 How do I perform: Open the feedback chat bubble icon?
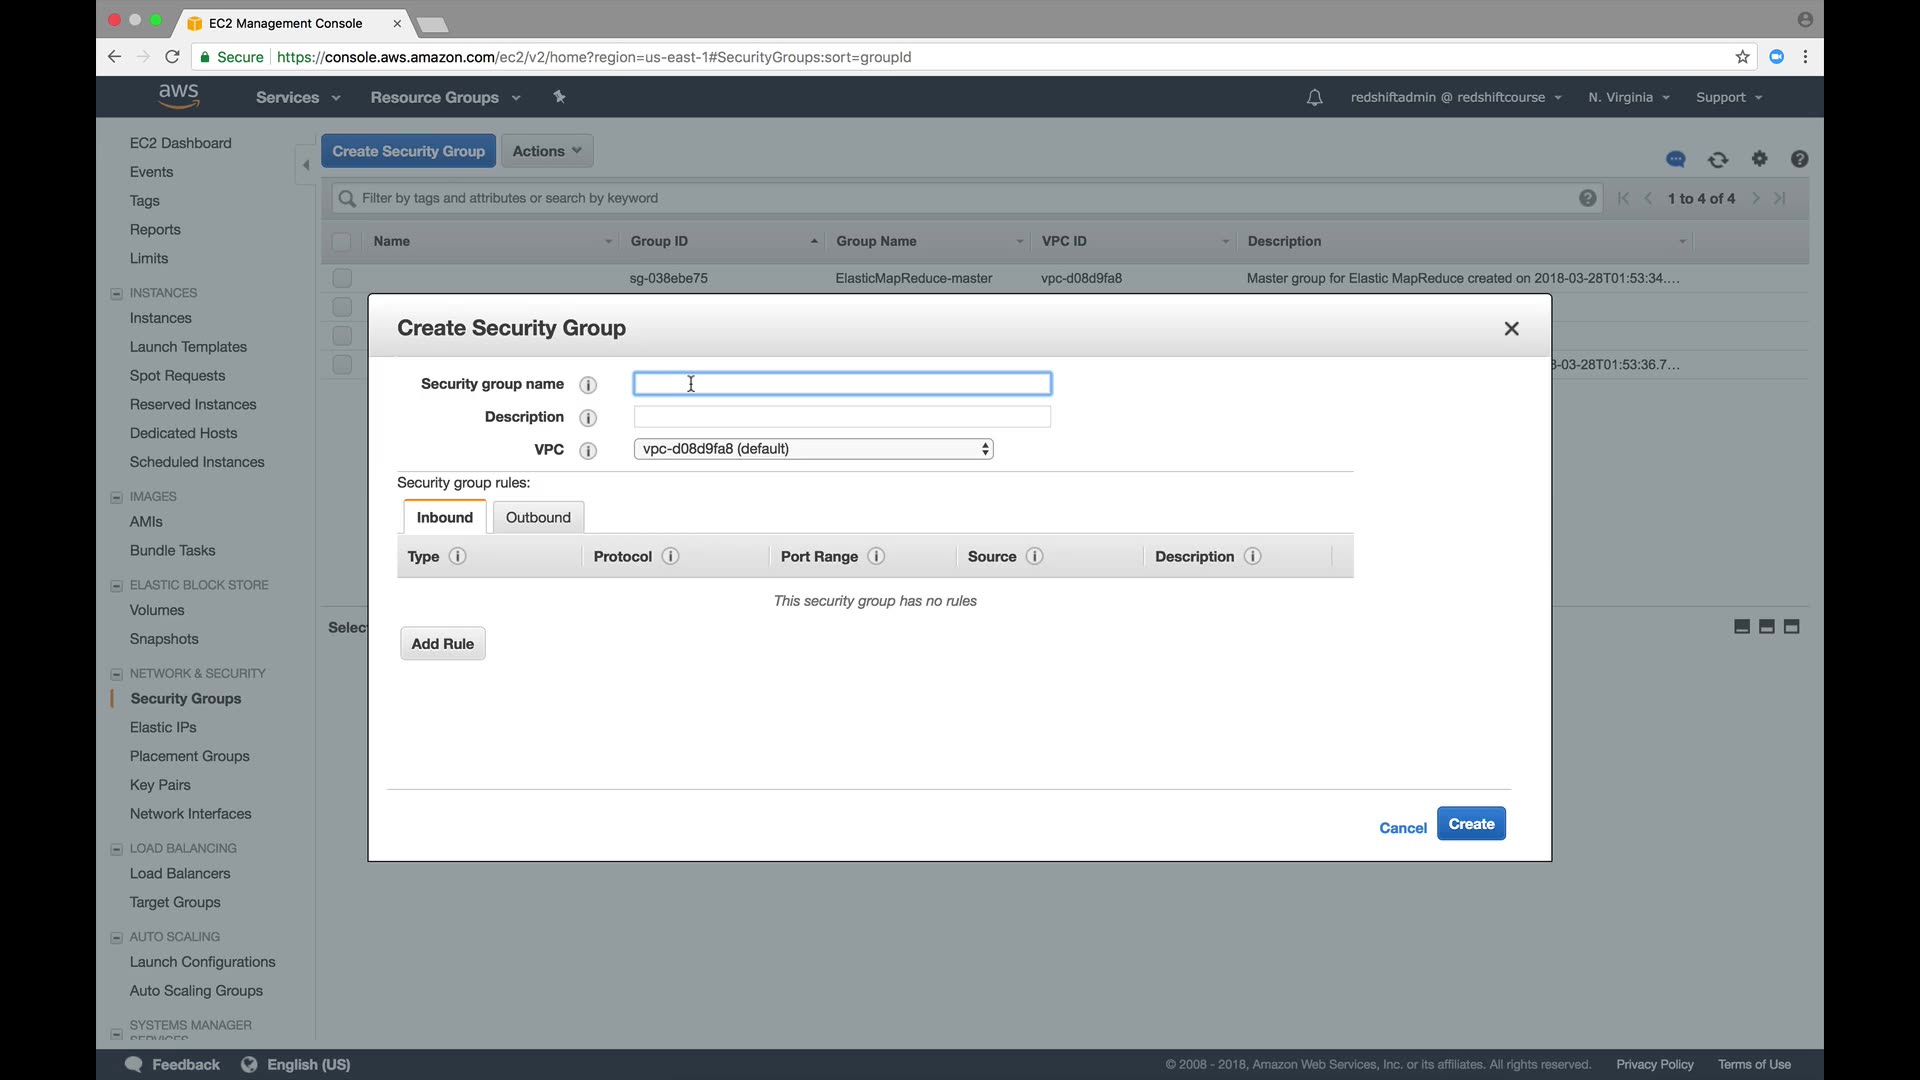point(1676,159)
